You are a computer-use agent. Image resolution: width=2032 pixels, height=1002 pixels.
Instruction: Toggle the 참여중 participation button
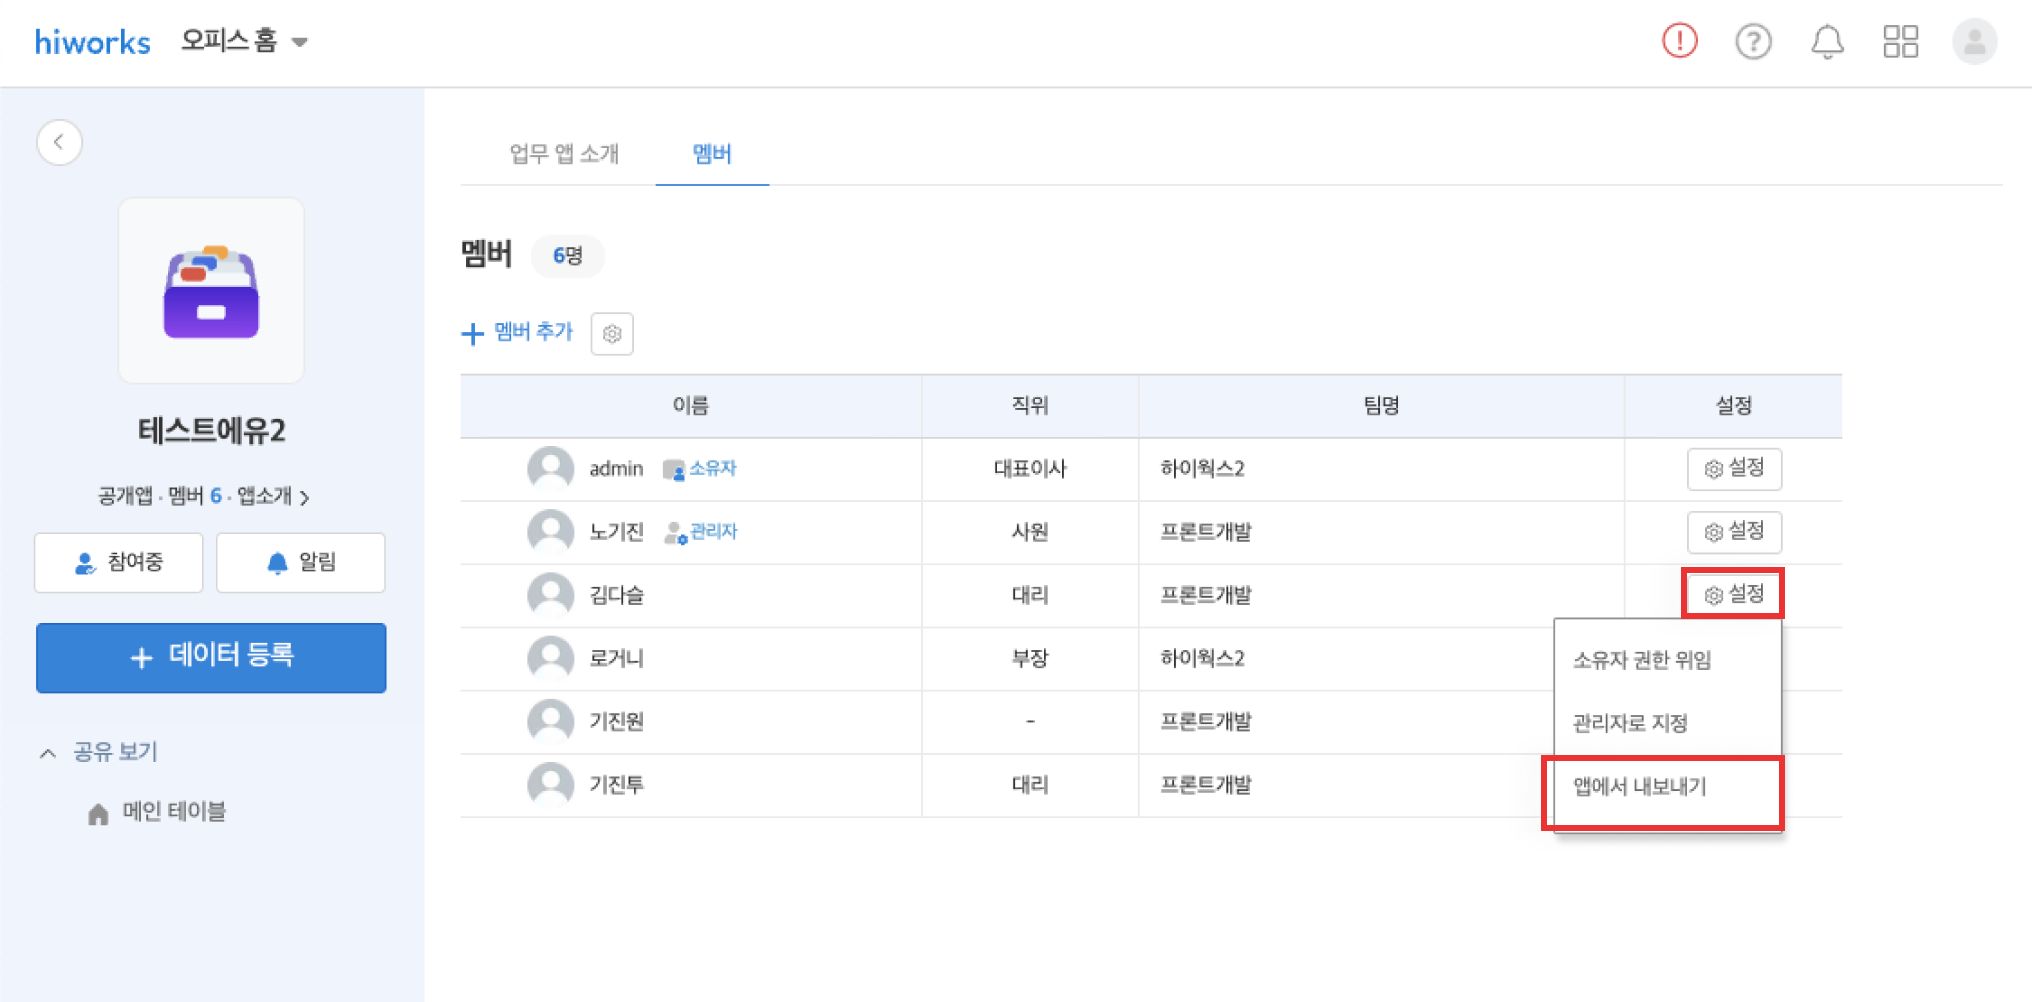point(119,562)
